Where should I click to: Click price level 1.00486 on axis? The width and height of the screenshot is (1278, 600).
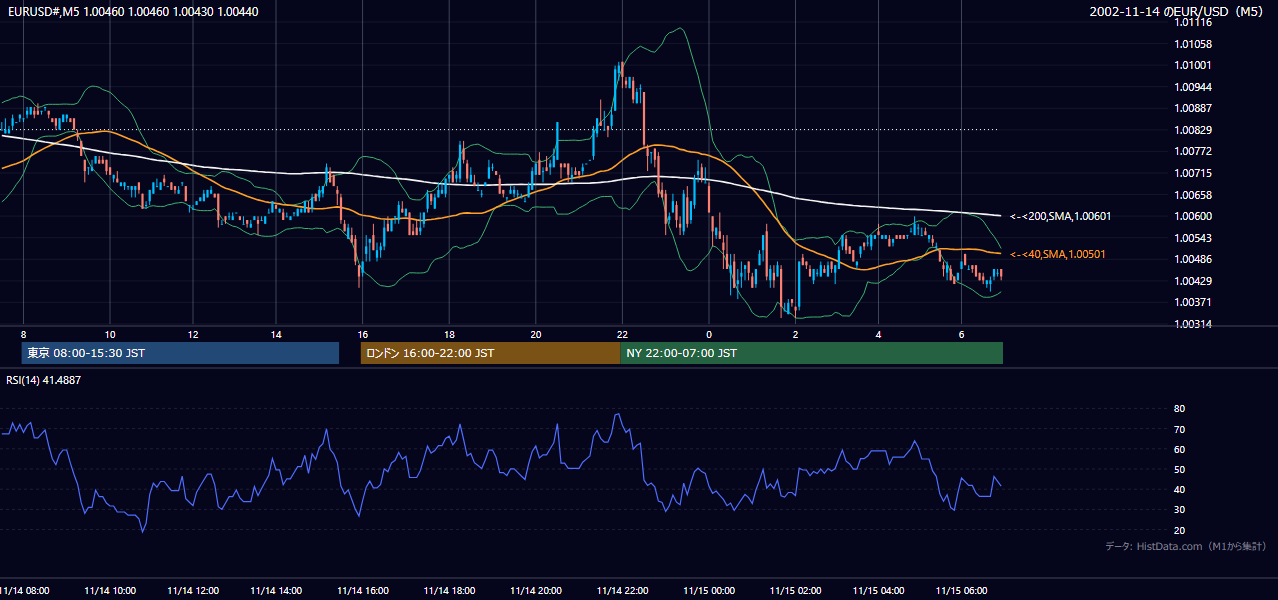pos(1194,259)
